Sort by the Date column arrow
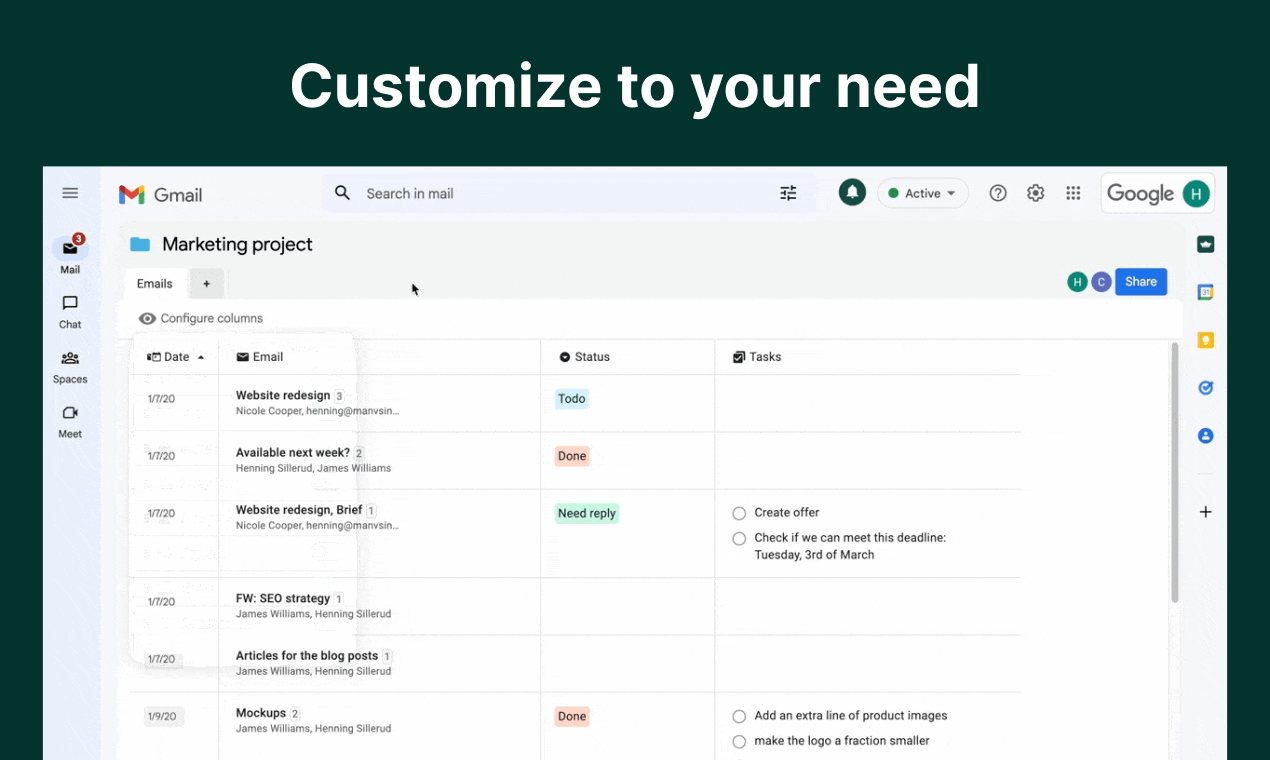 pyautogui.click(x=201, y=357)
